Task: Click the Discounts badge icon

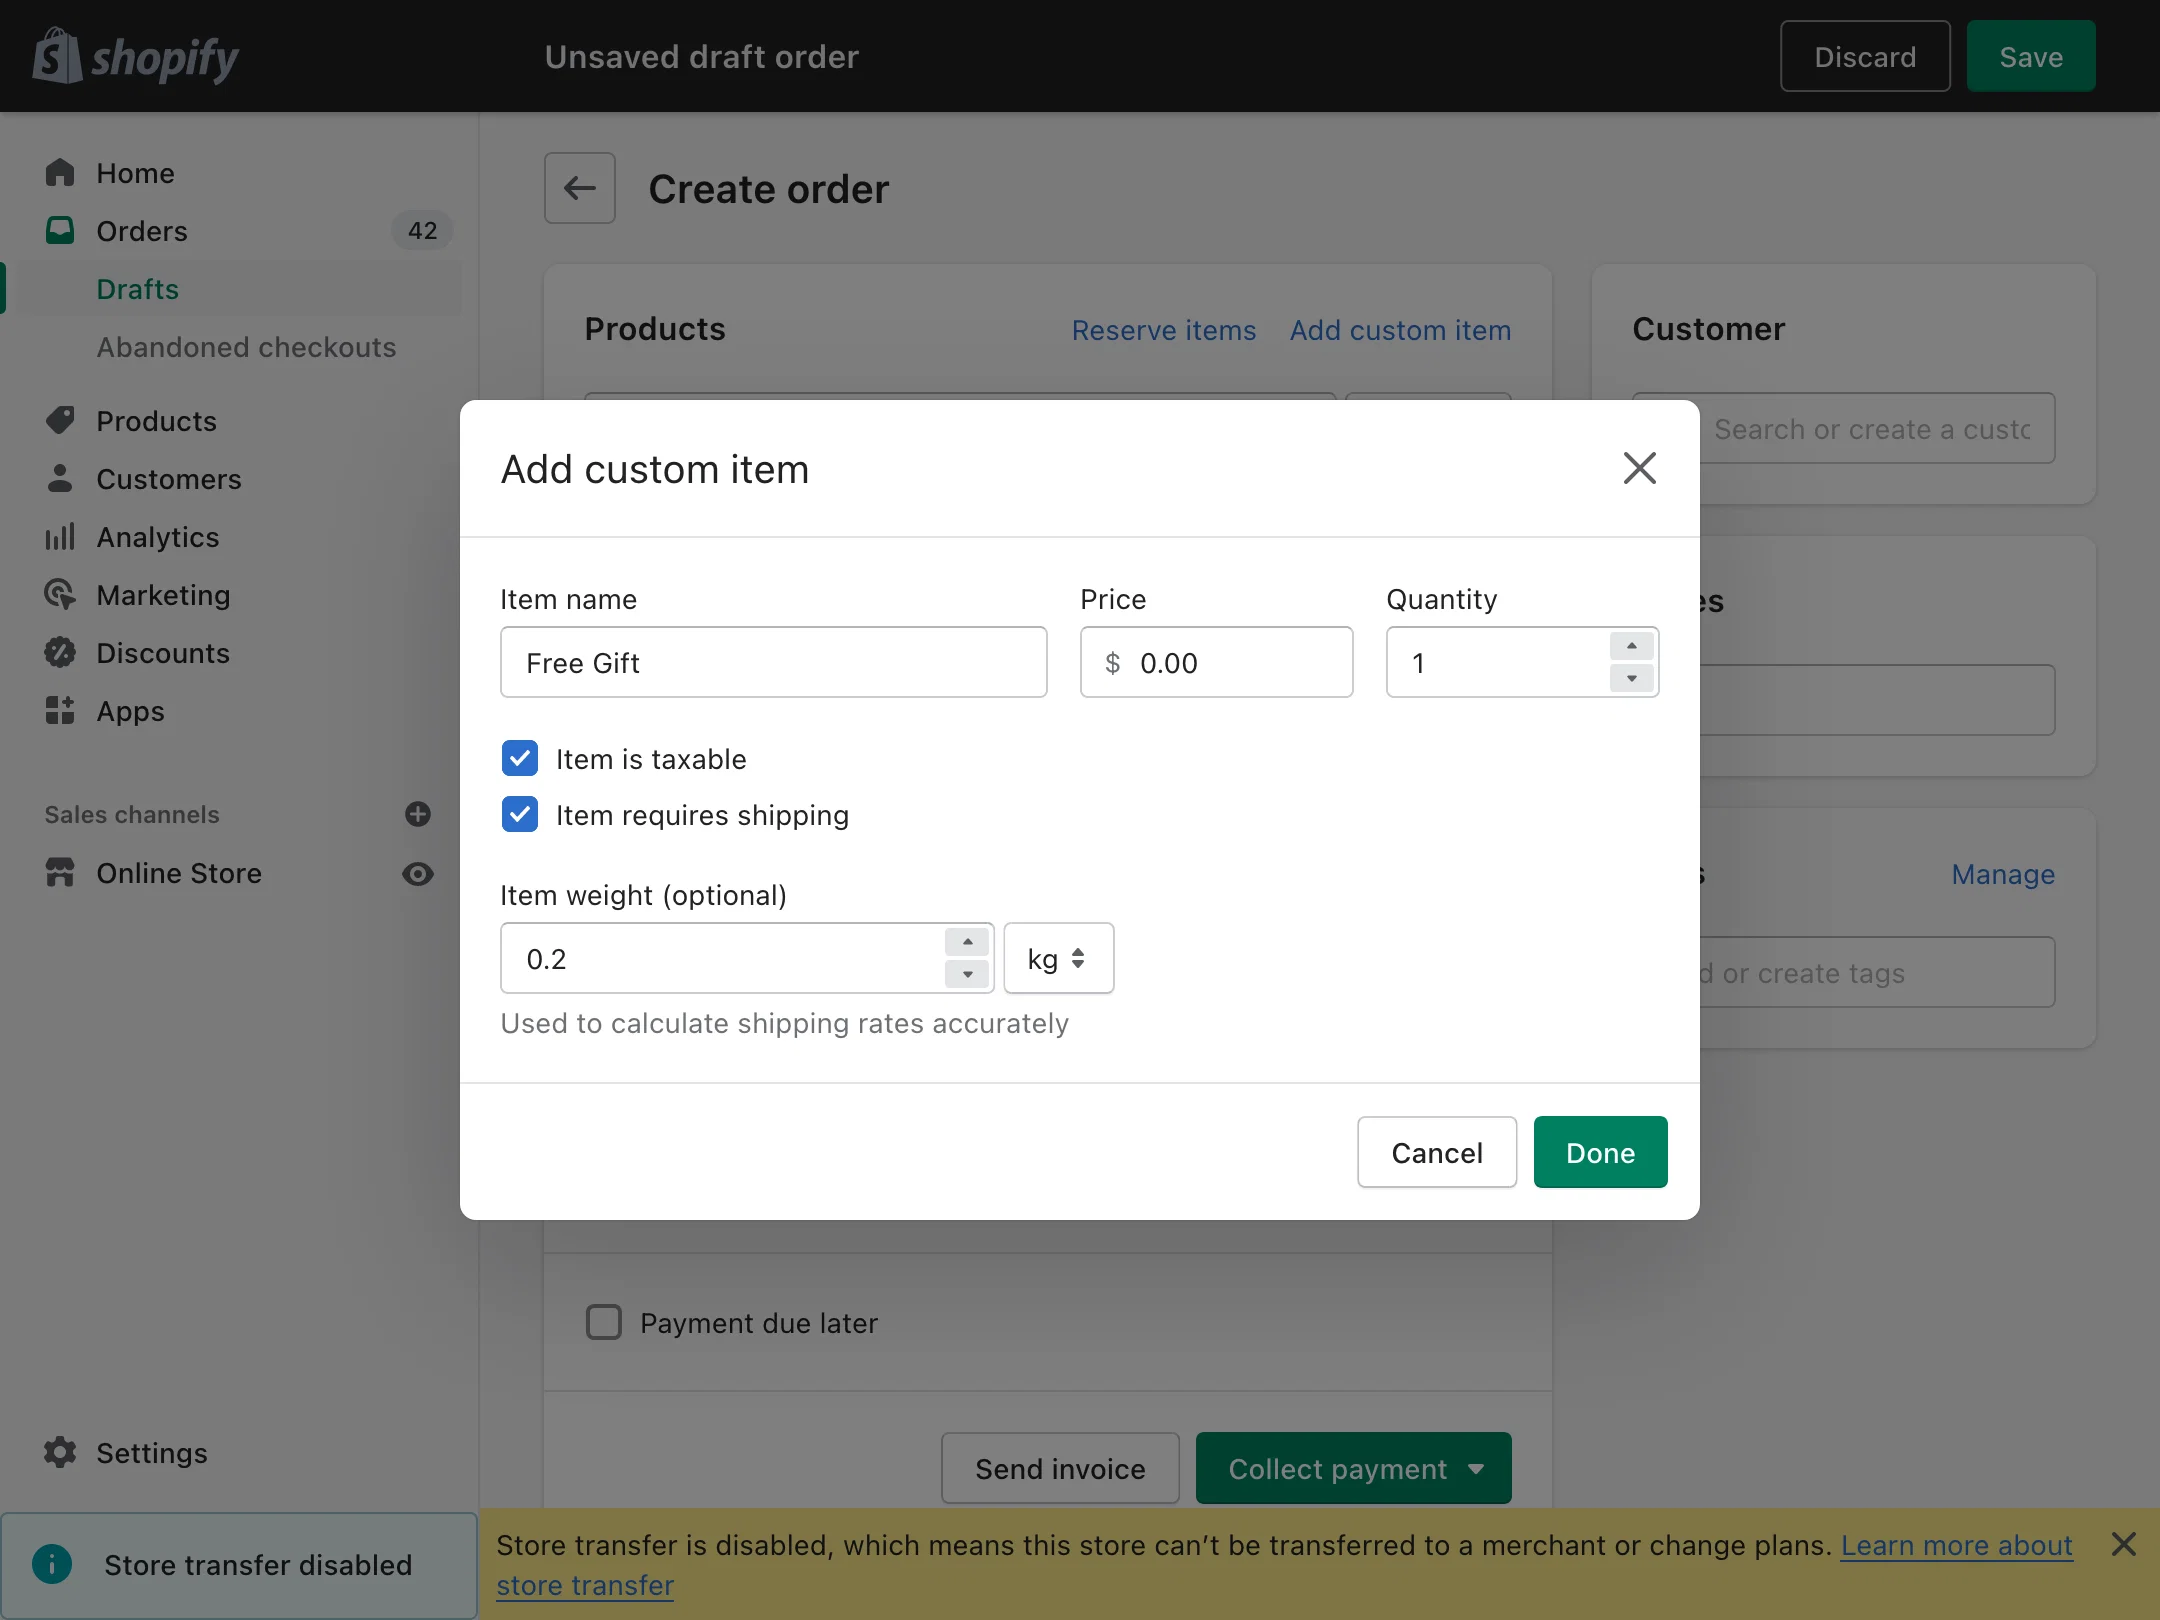Action: click(x=60, y=653)
